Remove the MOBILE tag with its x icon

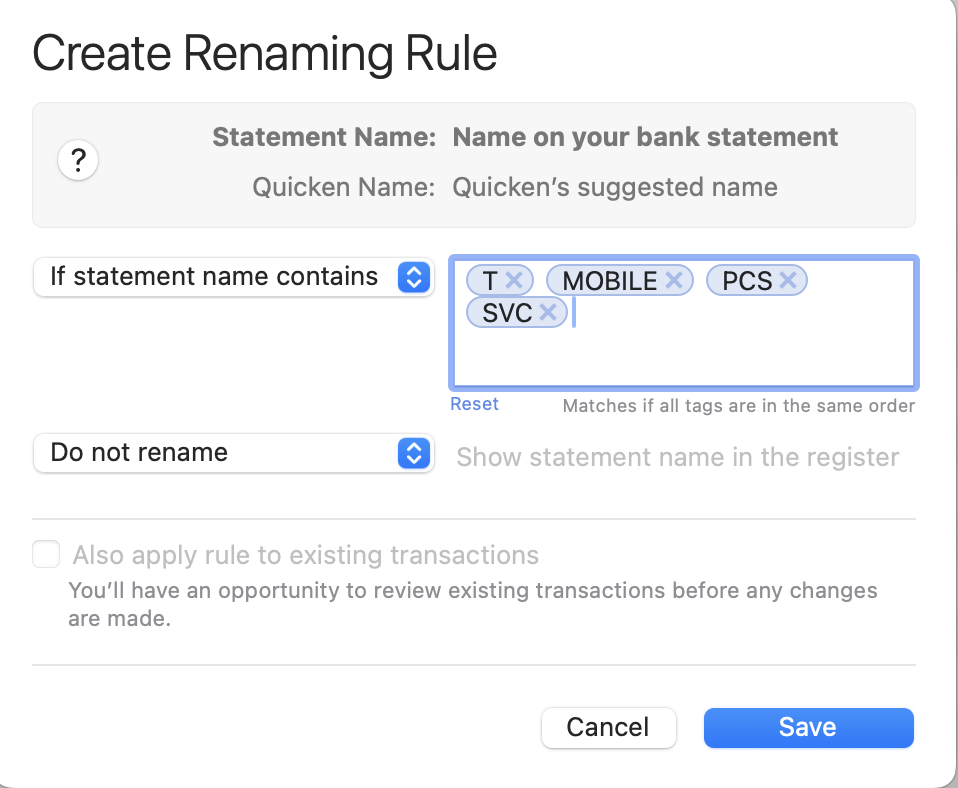click(x=674, y=281)
